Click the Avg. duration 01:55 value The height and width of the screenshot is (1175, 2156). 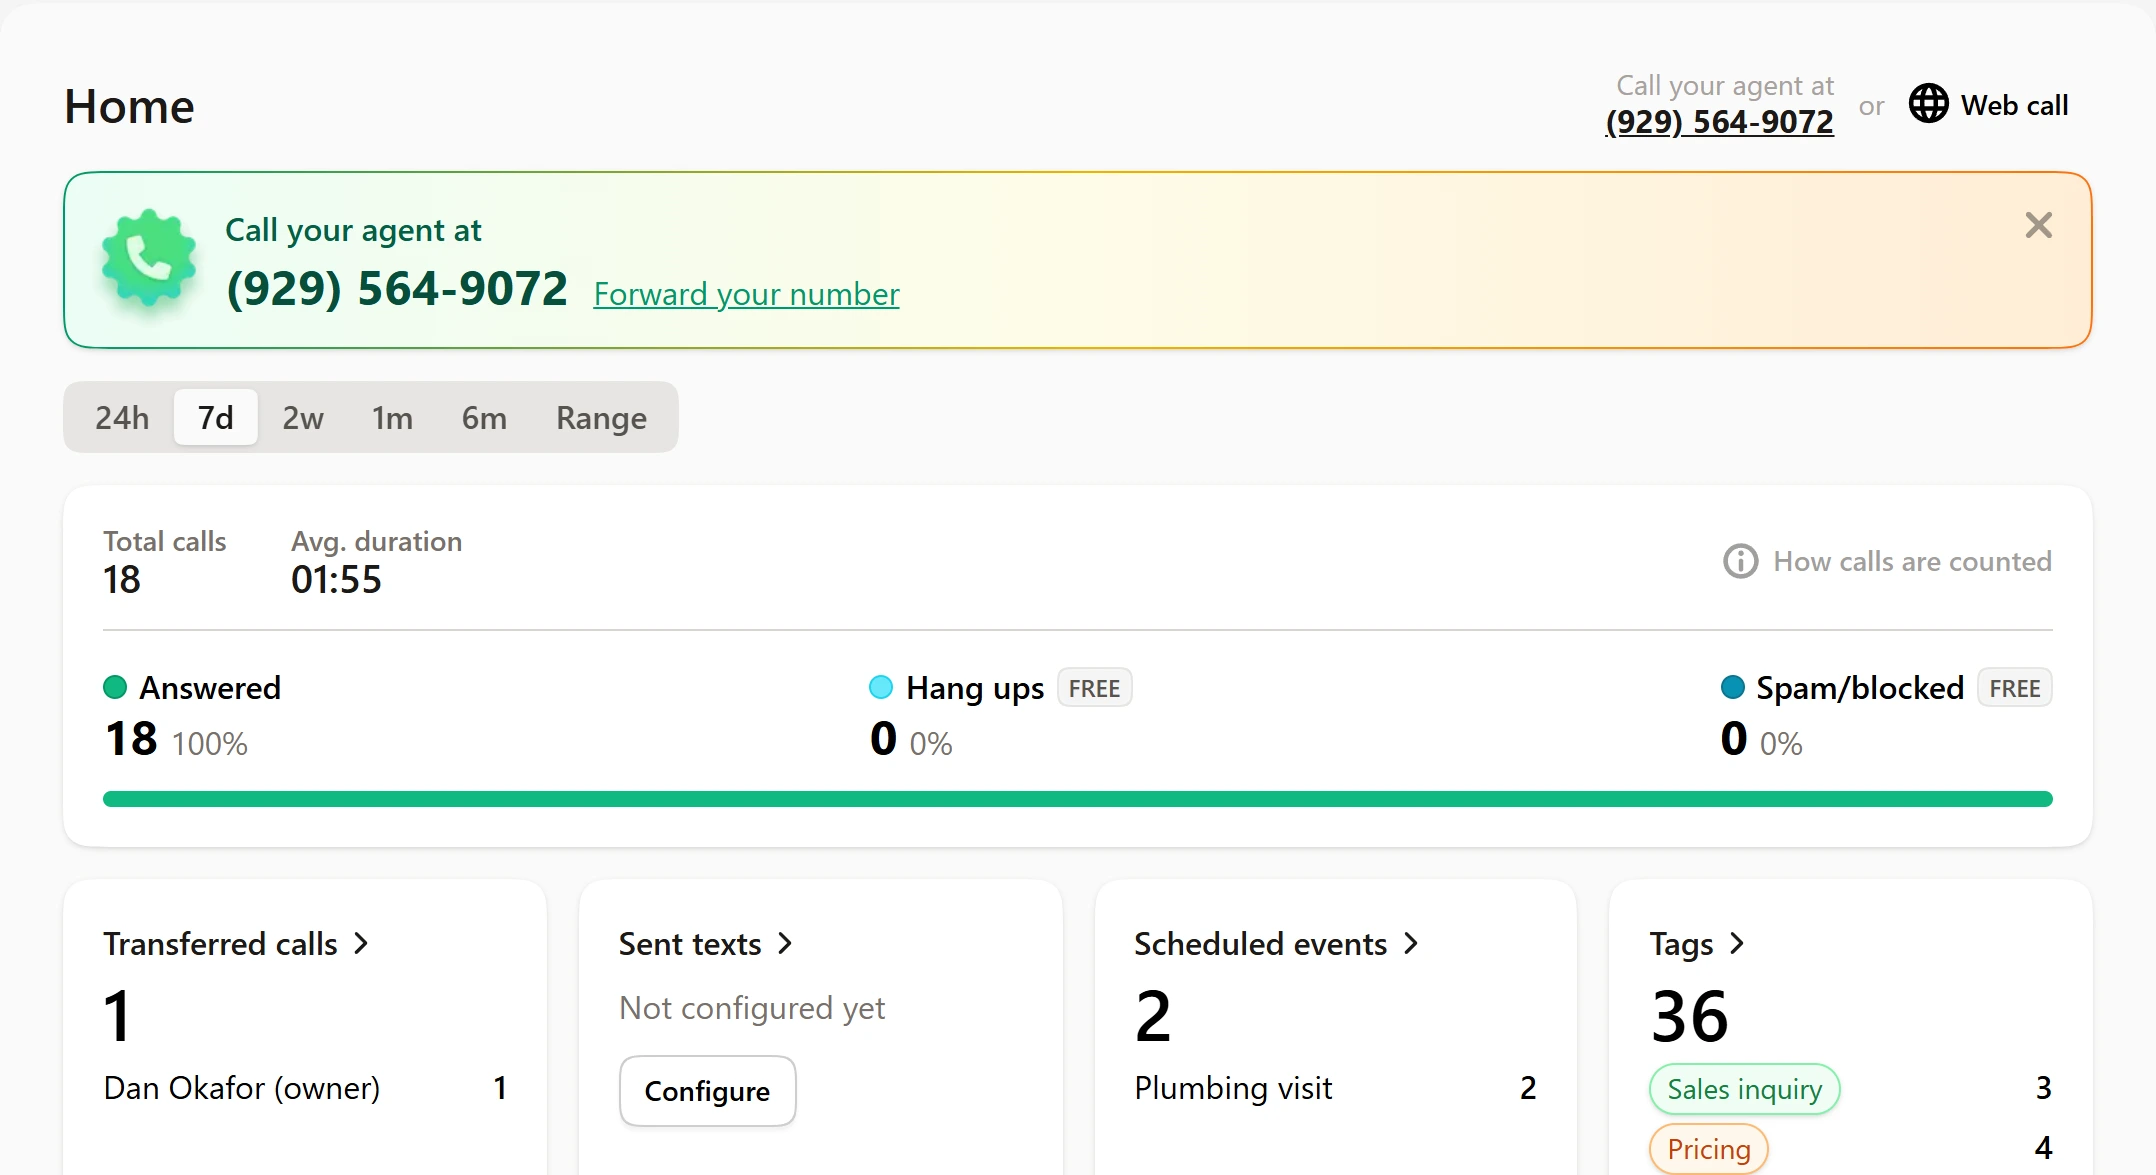pos(336,580)
